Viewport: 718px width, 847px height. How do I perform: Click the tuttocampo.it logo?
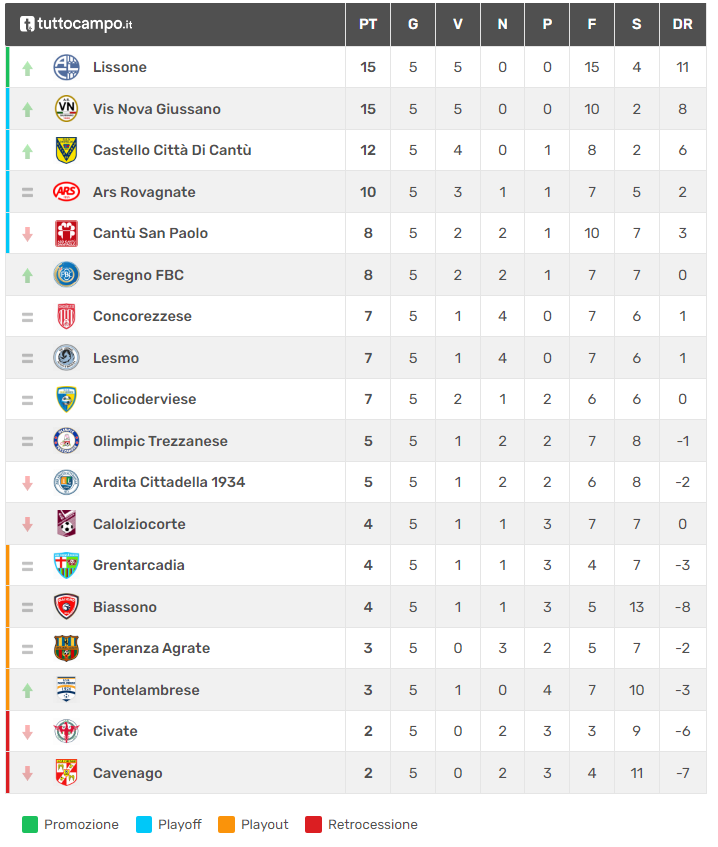76,24
